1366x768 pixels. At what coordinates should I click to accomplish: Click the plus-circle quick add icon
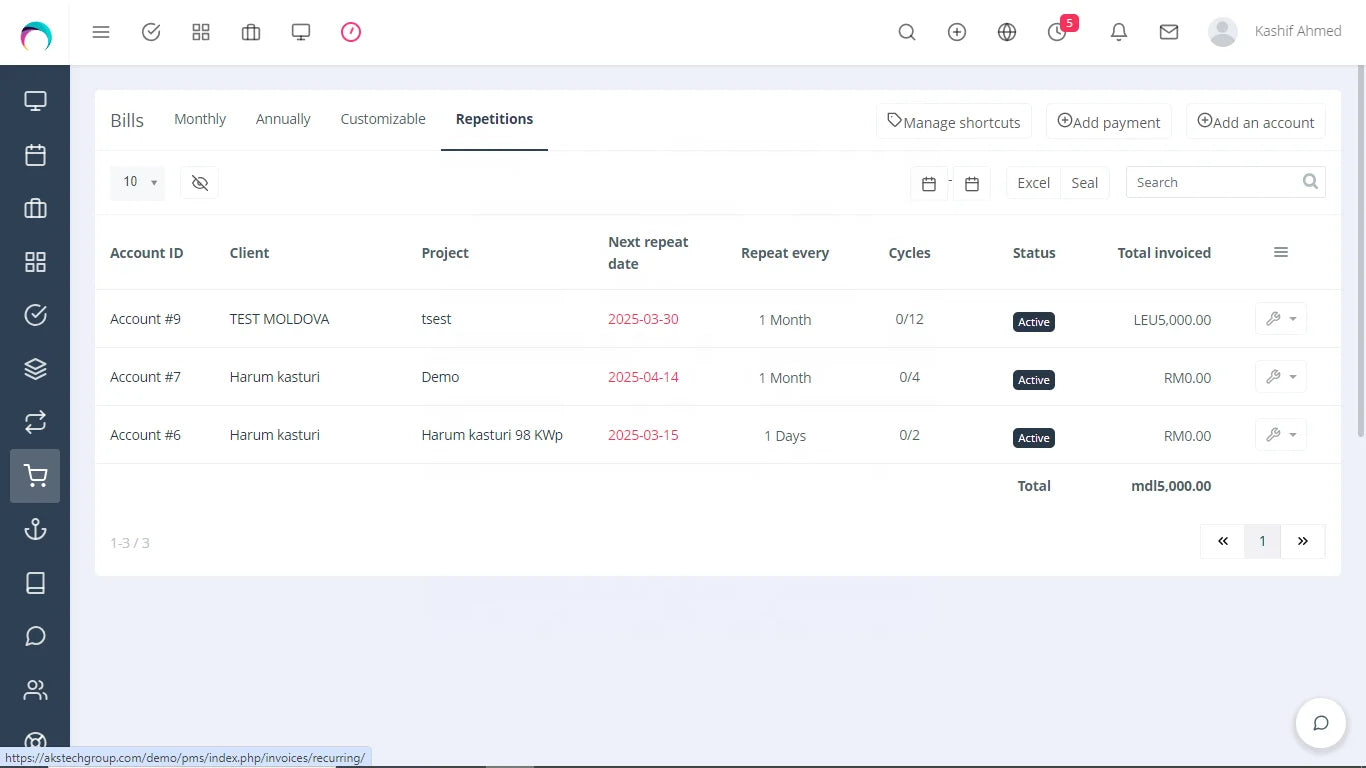[957, 32]
